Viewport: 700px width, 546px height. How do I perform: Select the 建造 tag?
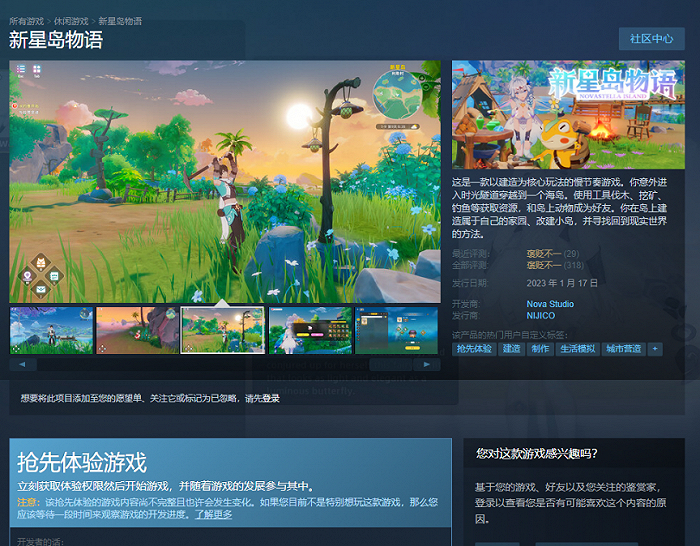click(x=512, y=349)
